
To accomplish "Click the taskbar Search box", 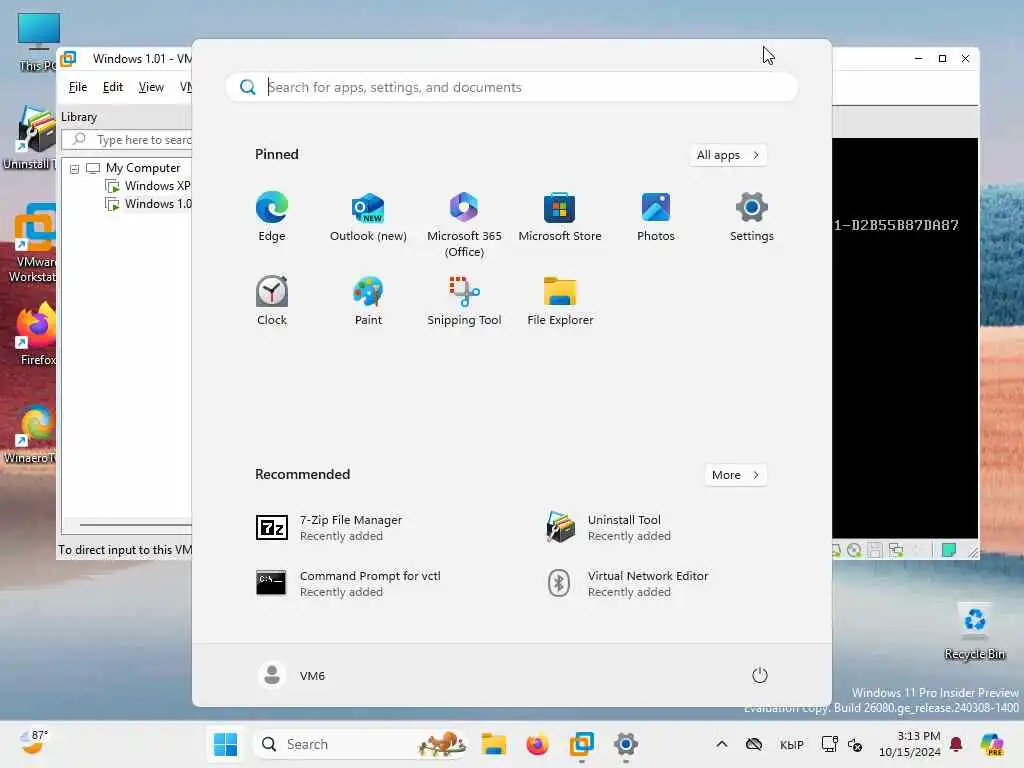I will tap(360, 744).
